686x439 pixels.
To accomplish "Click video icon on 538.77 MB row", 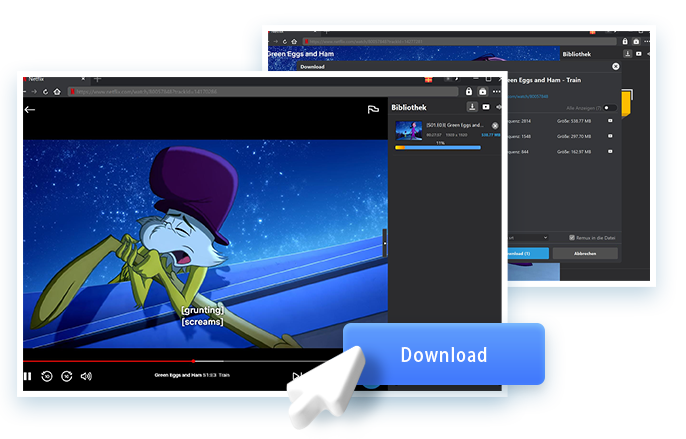I will pyautogui.click(x=610, y=121).
